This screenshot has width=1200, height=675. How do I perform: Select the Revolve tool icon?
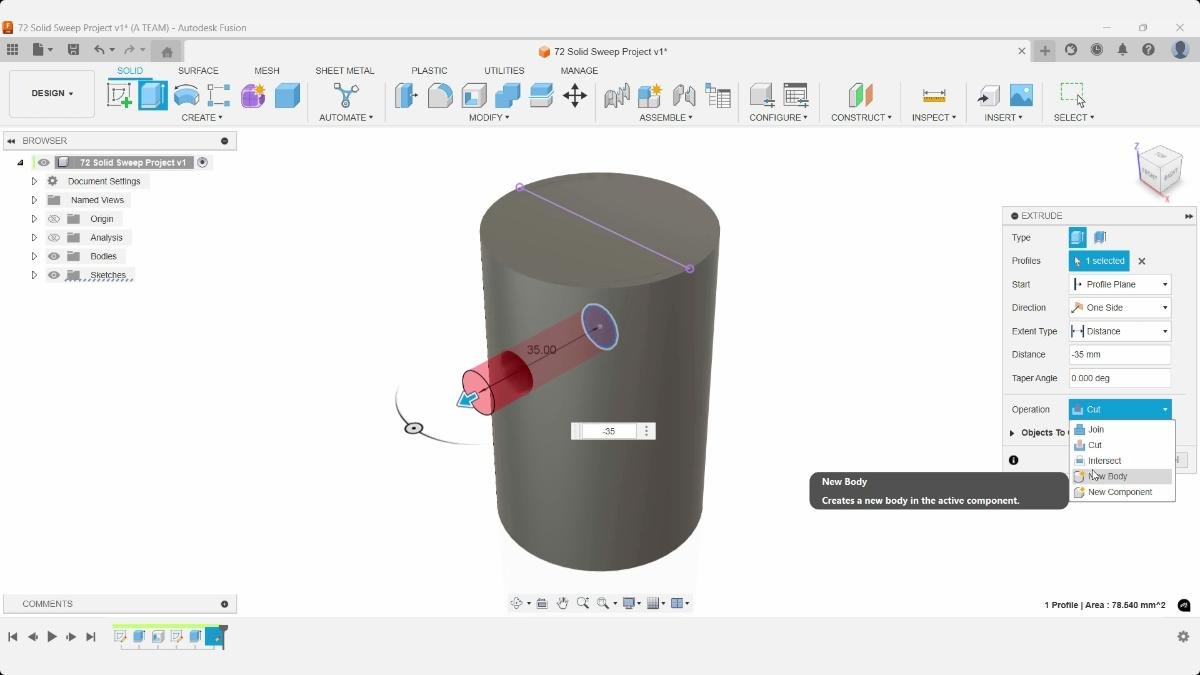tap(186, 95)
